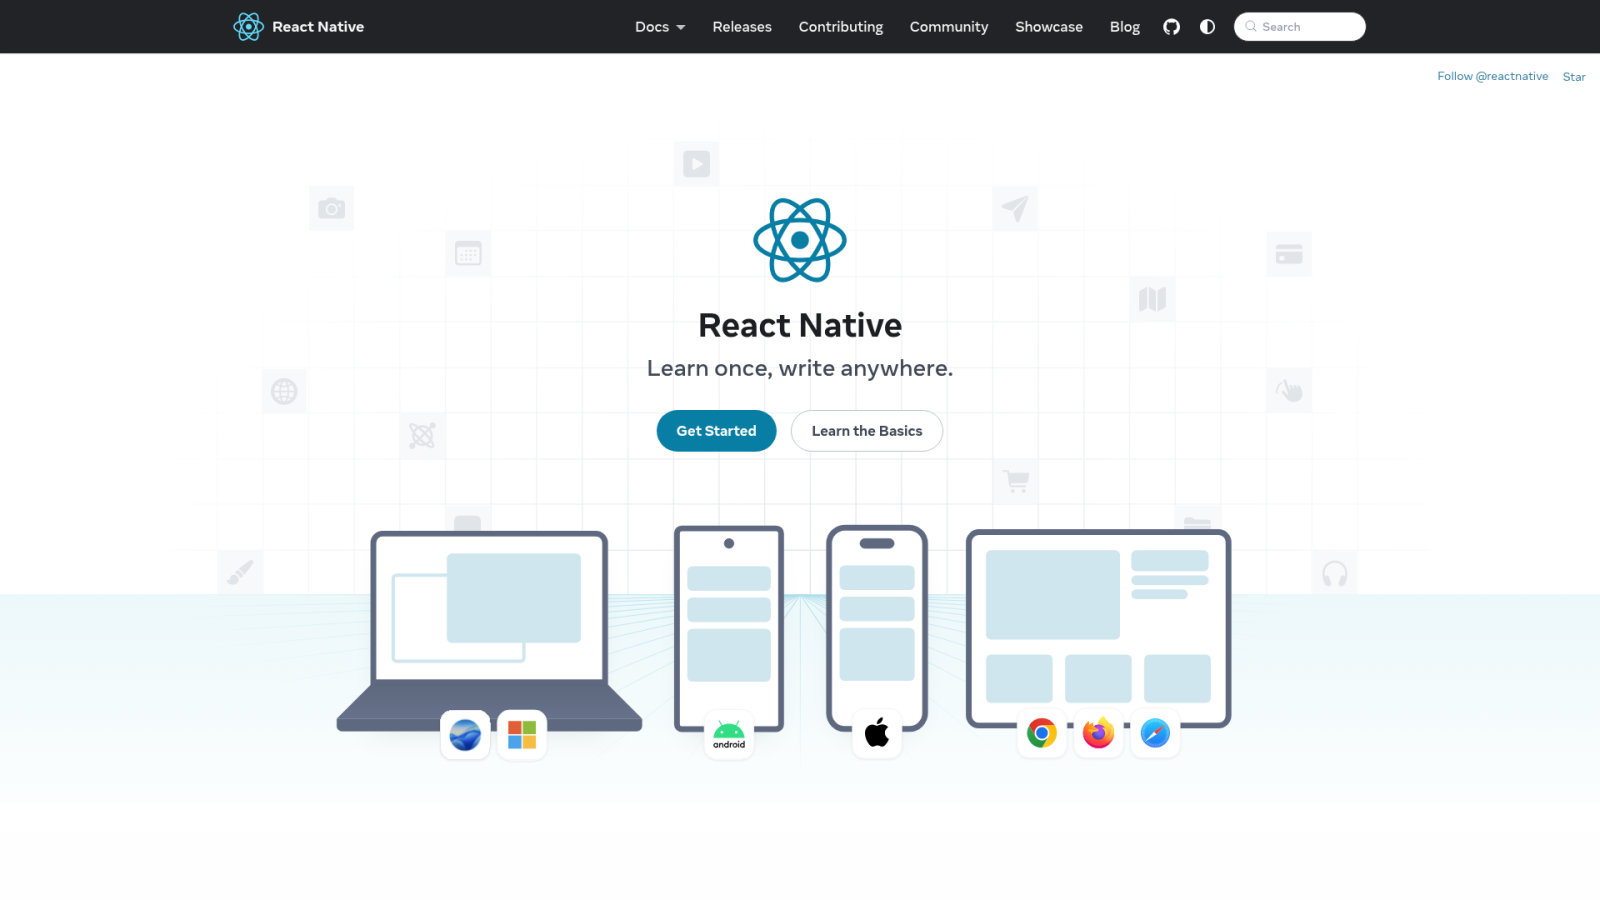Click the React Native navbar logo
The height and width of the screenshot is (900, 1600).
(298, 27)
